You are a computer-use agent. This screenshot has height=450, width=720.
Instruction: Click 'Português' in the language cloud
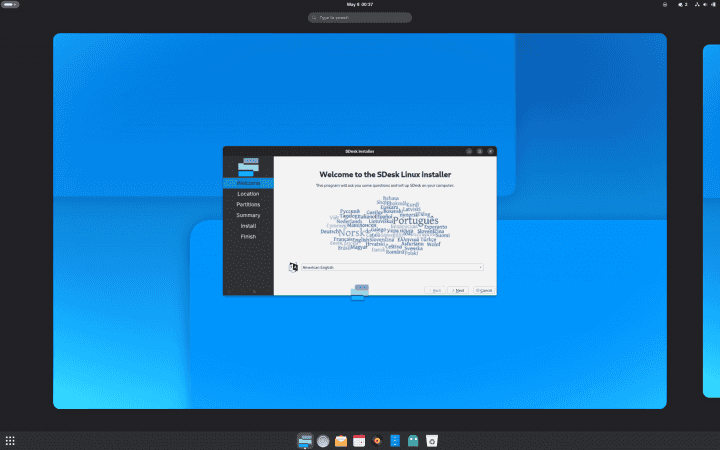pyautogui.click(x=416, y=221)
